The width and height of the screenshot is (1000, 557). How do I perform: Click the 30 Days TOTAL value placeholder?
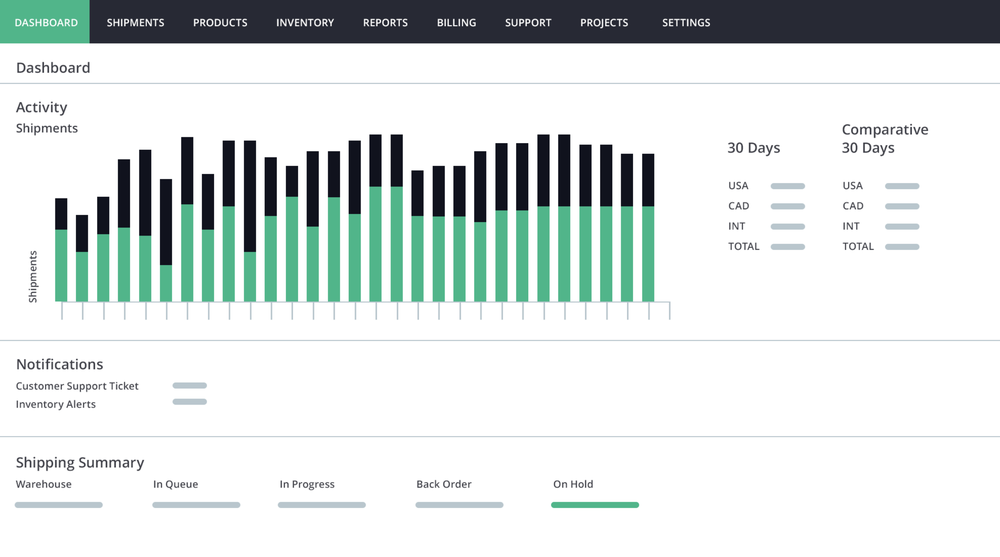point(788,247)
